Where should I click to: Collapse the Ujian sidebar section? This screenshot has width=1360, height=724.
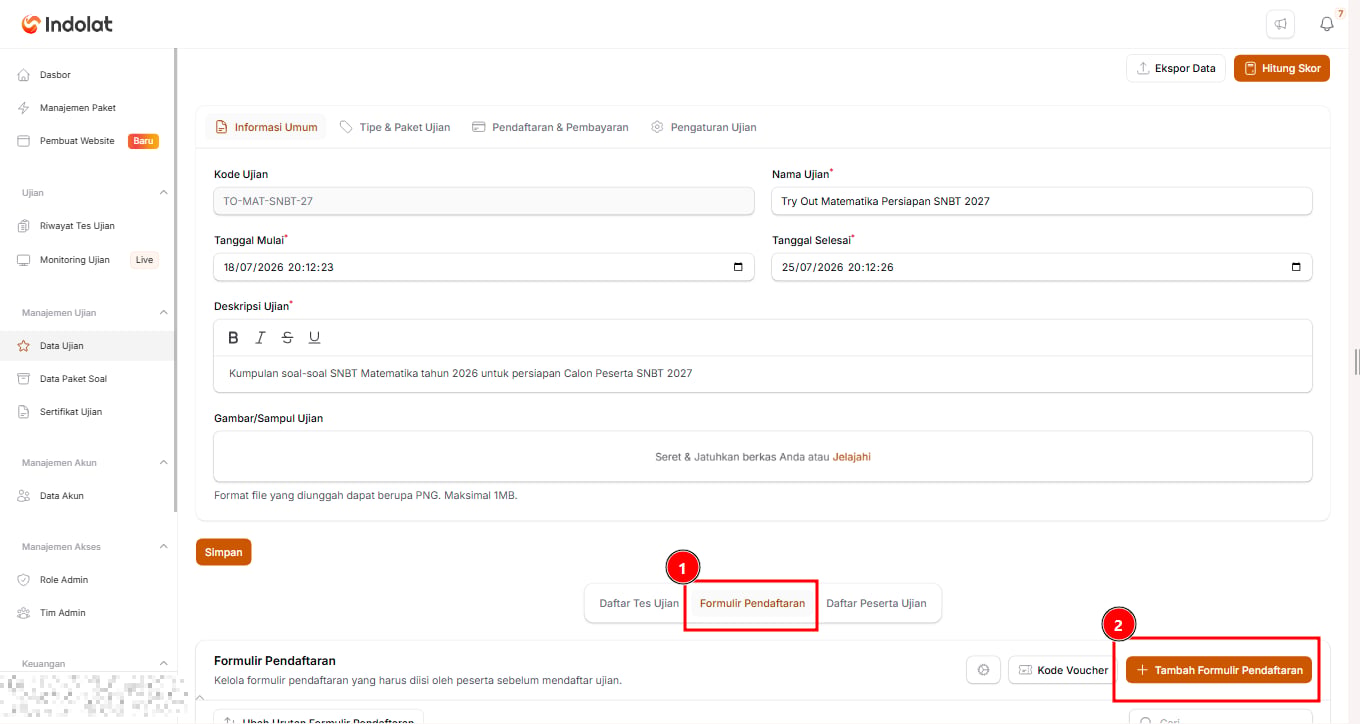pyautogui.click(x=164, y=192)
